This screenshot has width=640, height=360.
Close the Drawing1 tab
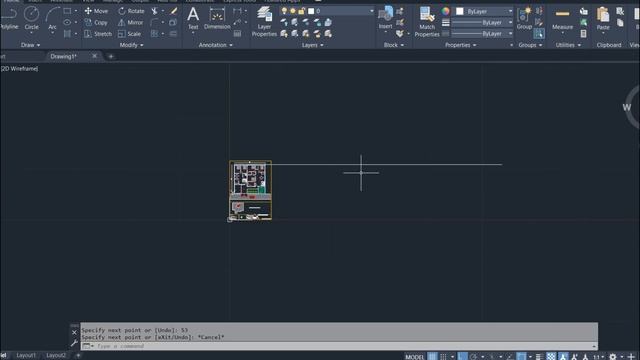94,56
